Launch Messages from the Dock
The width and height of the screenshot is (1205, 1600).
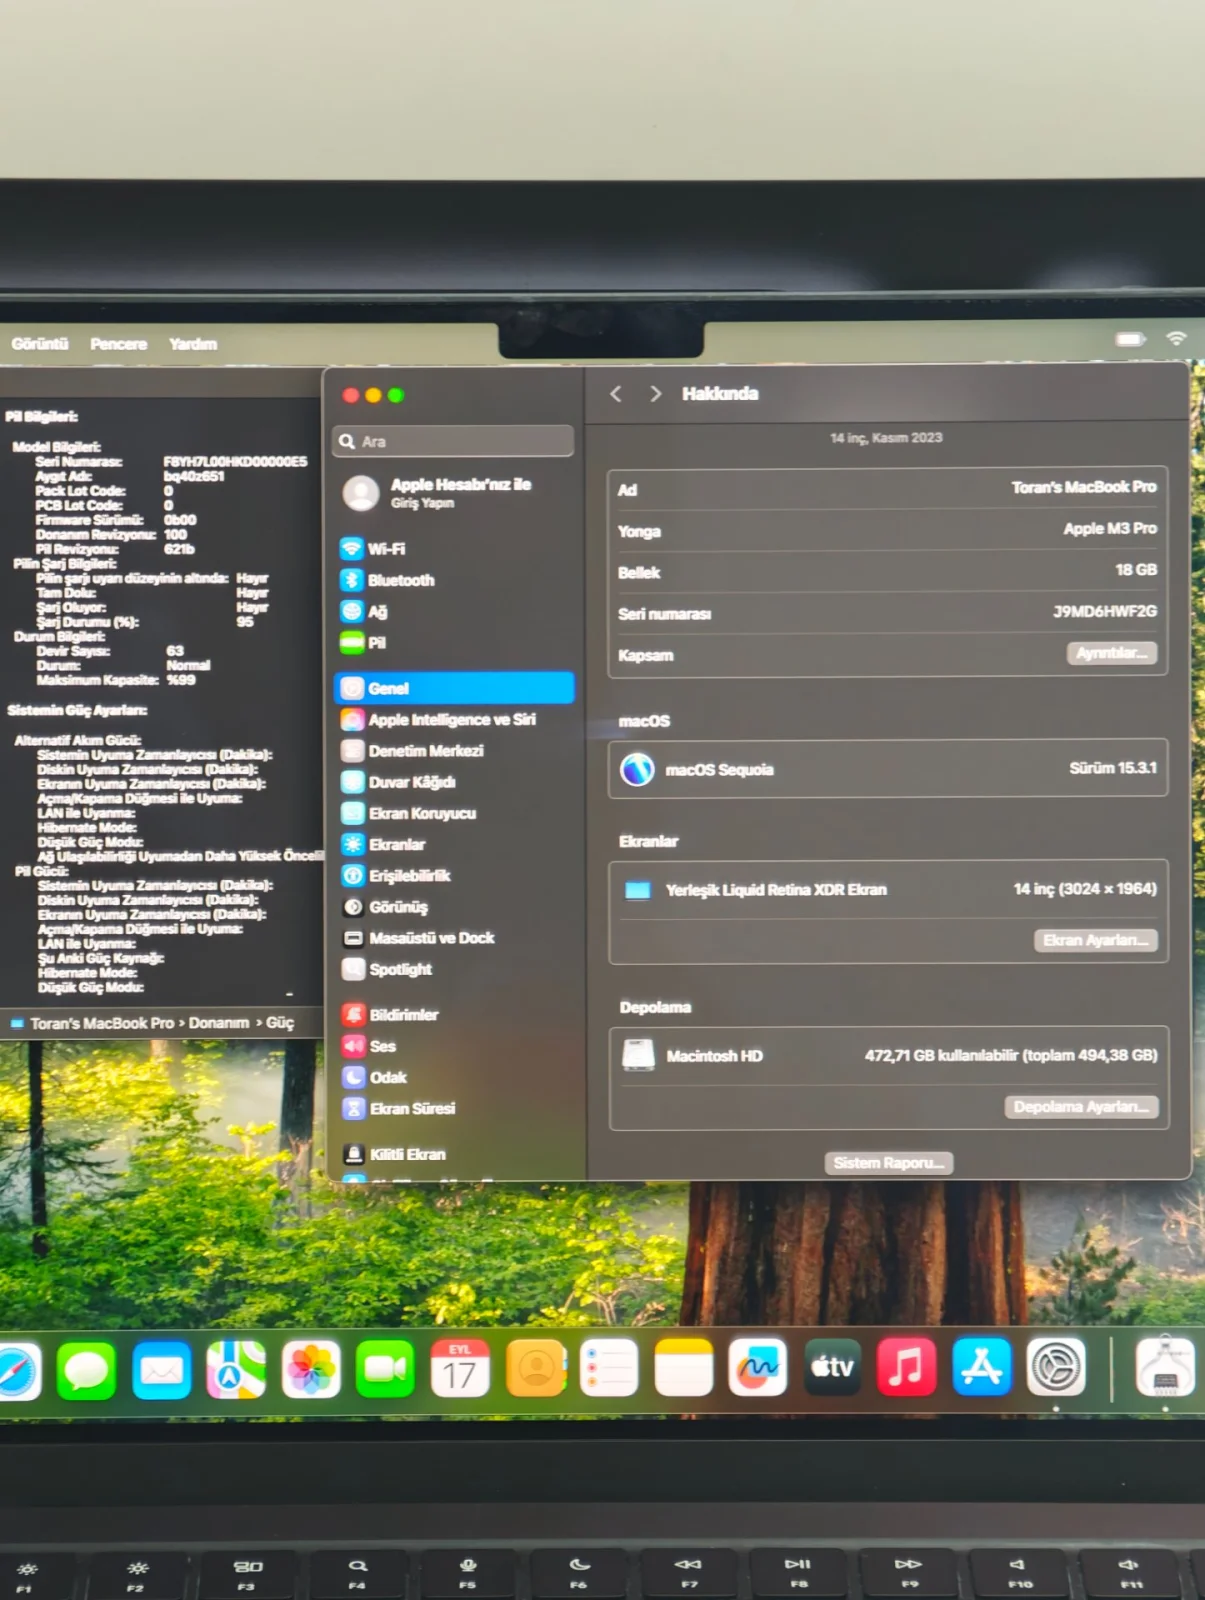(86, 1369)
